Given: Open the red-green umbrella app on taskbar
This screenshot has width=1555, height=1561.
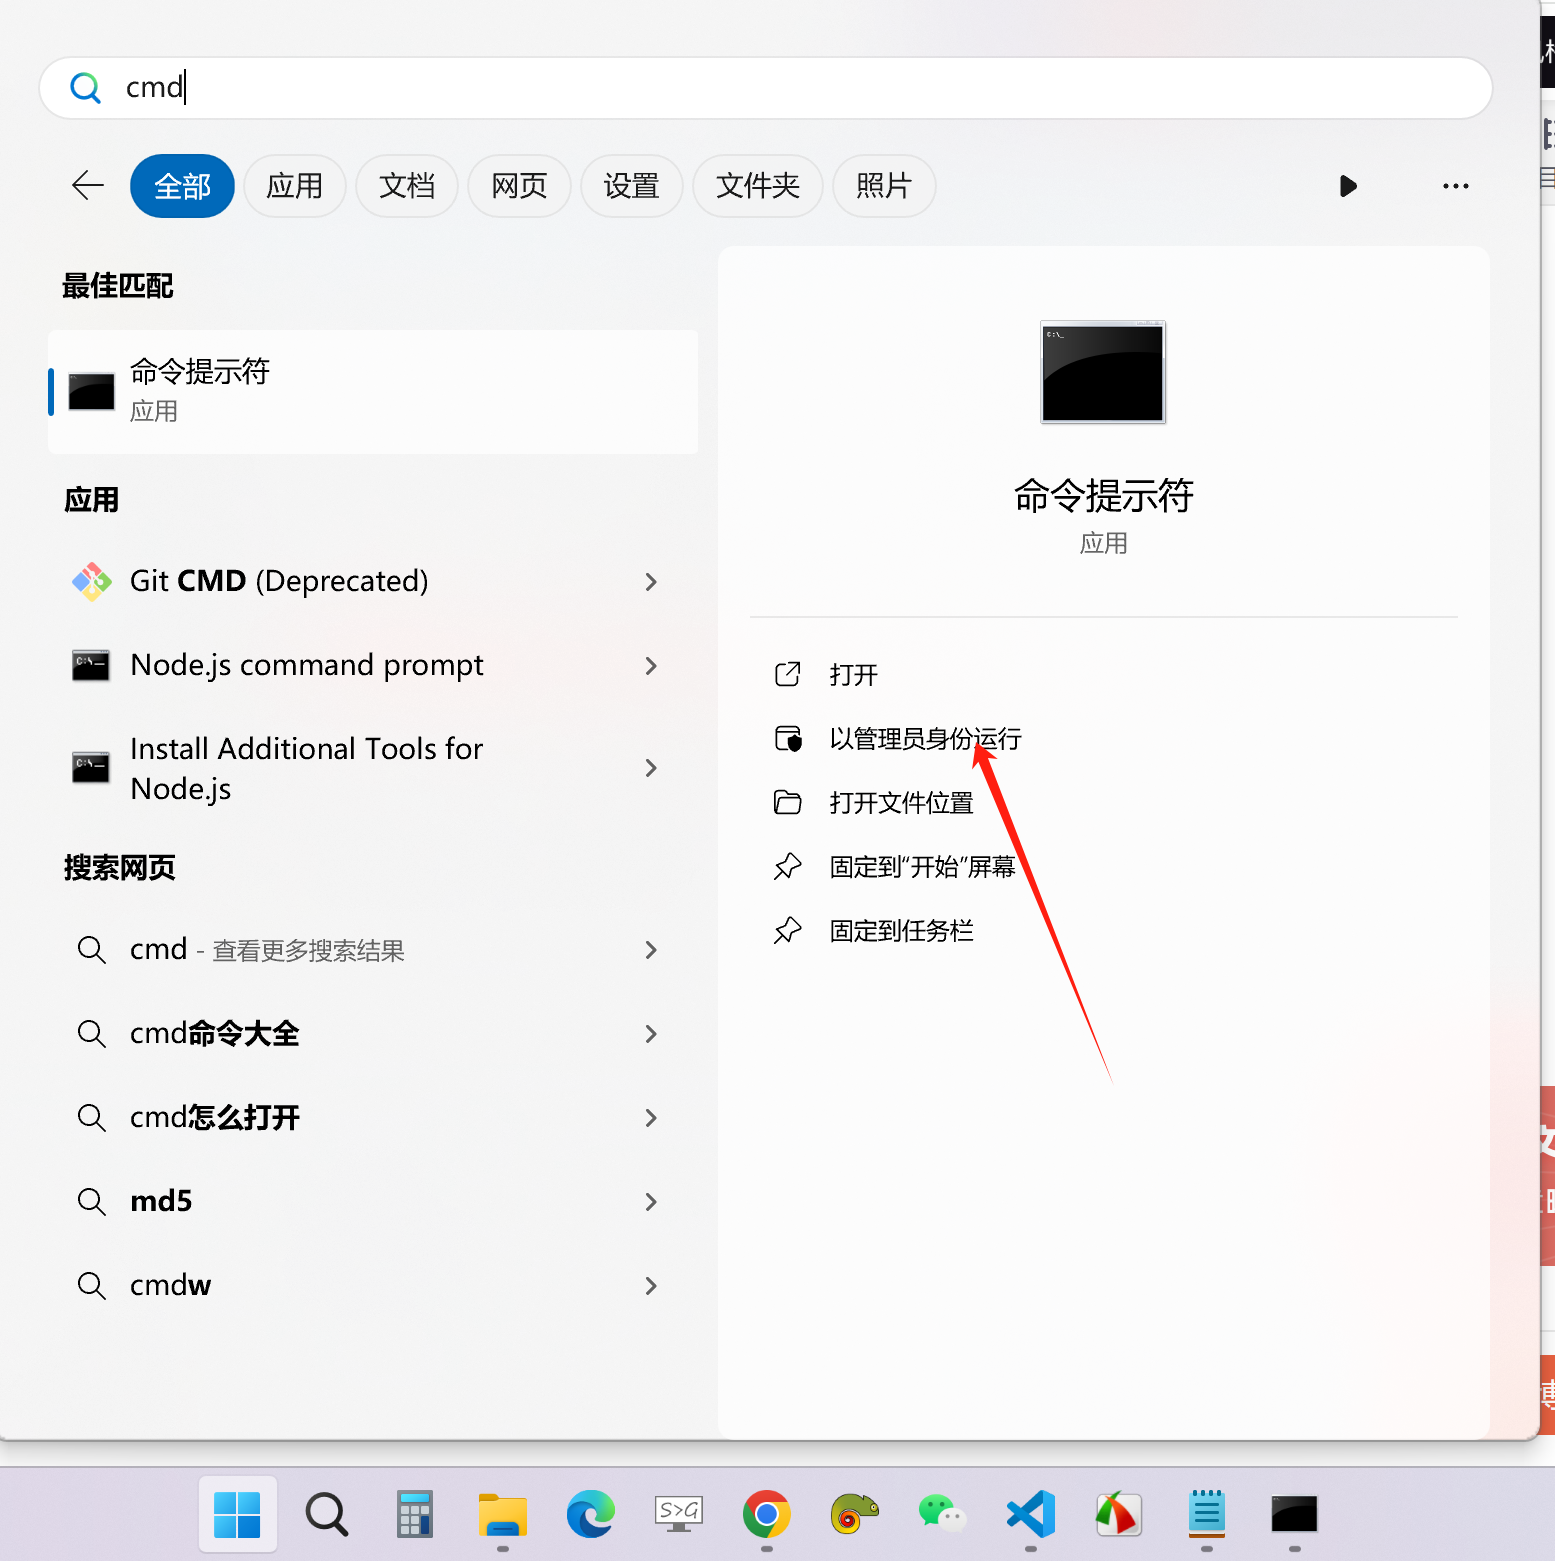Looking at the screenshot, I should click(1118, 1514).
